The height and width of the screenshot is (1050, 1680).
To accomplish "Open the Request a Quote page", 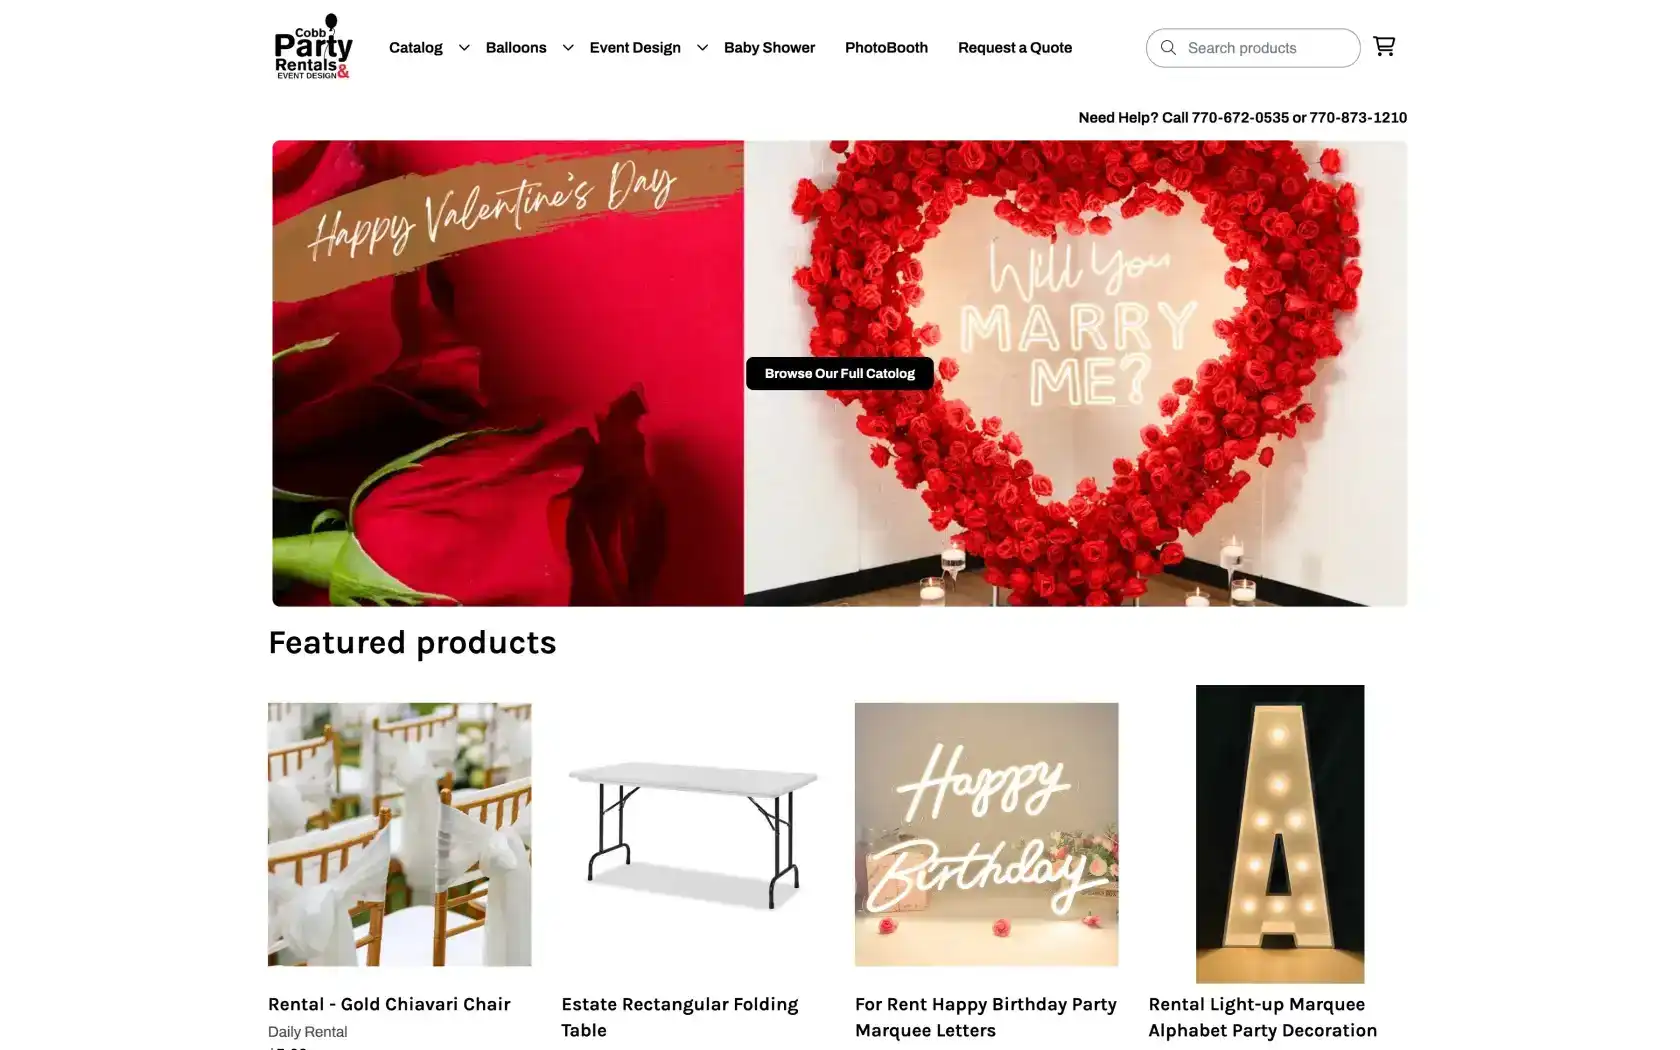I will [1015, 48].
